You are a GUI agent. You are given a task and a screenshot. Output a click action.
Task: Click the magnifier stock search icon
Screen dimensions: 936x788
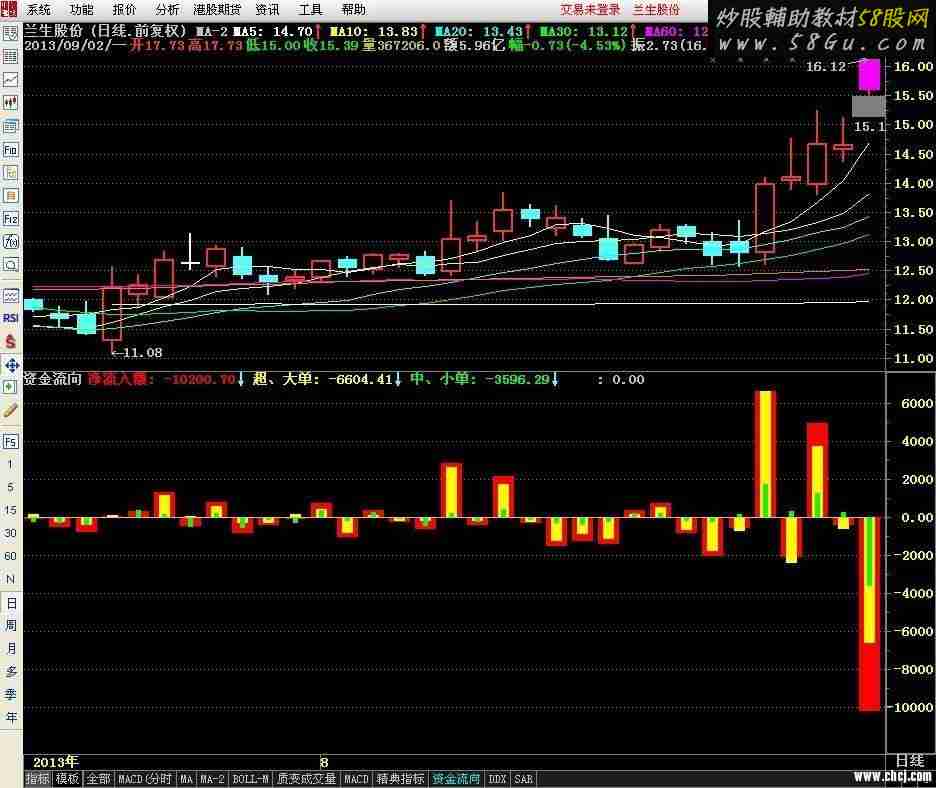point(10,264)
